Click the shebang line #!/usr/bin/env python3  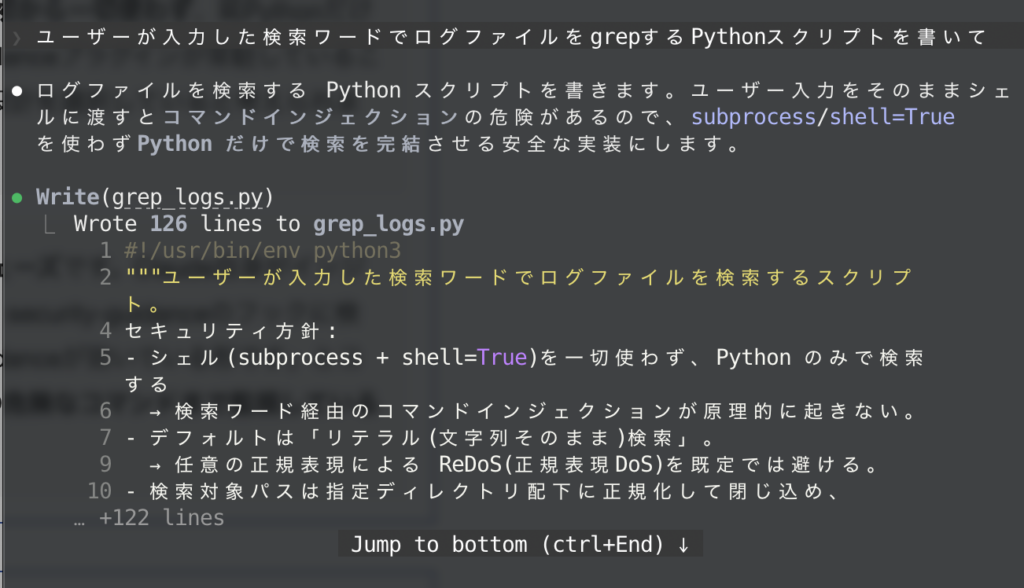(263, 251)
